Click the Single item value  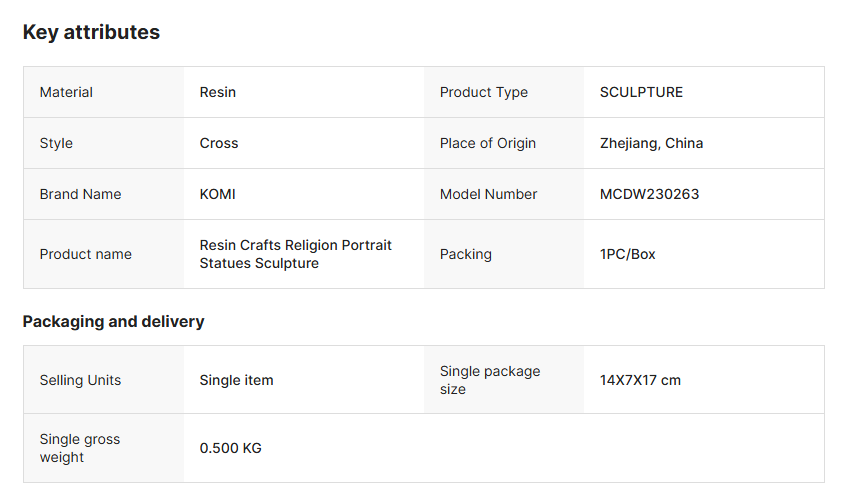[236, 380]
